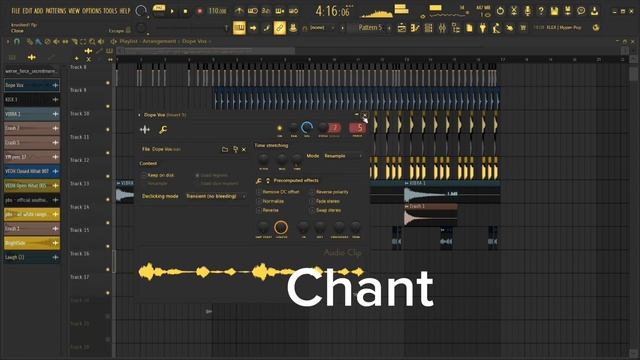Toggle the highlighted typing keyboard icon
The height and width of the screenshot is (360, 640).
239,28
